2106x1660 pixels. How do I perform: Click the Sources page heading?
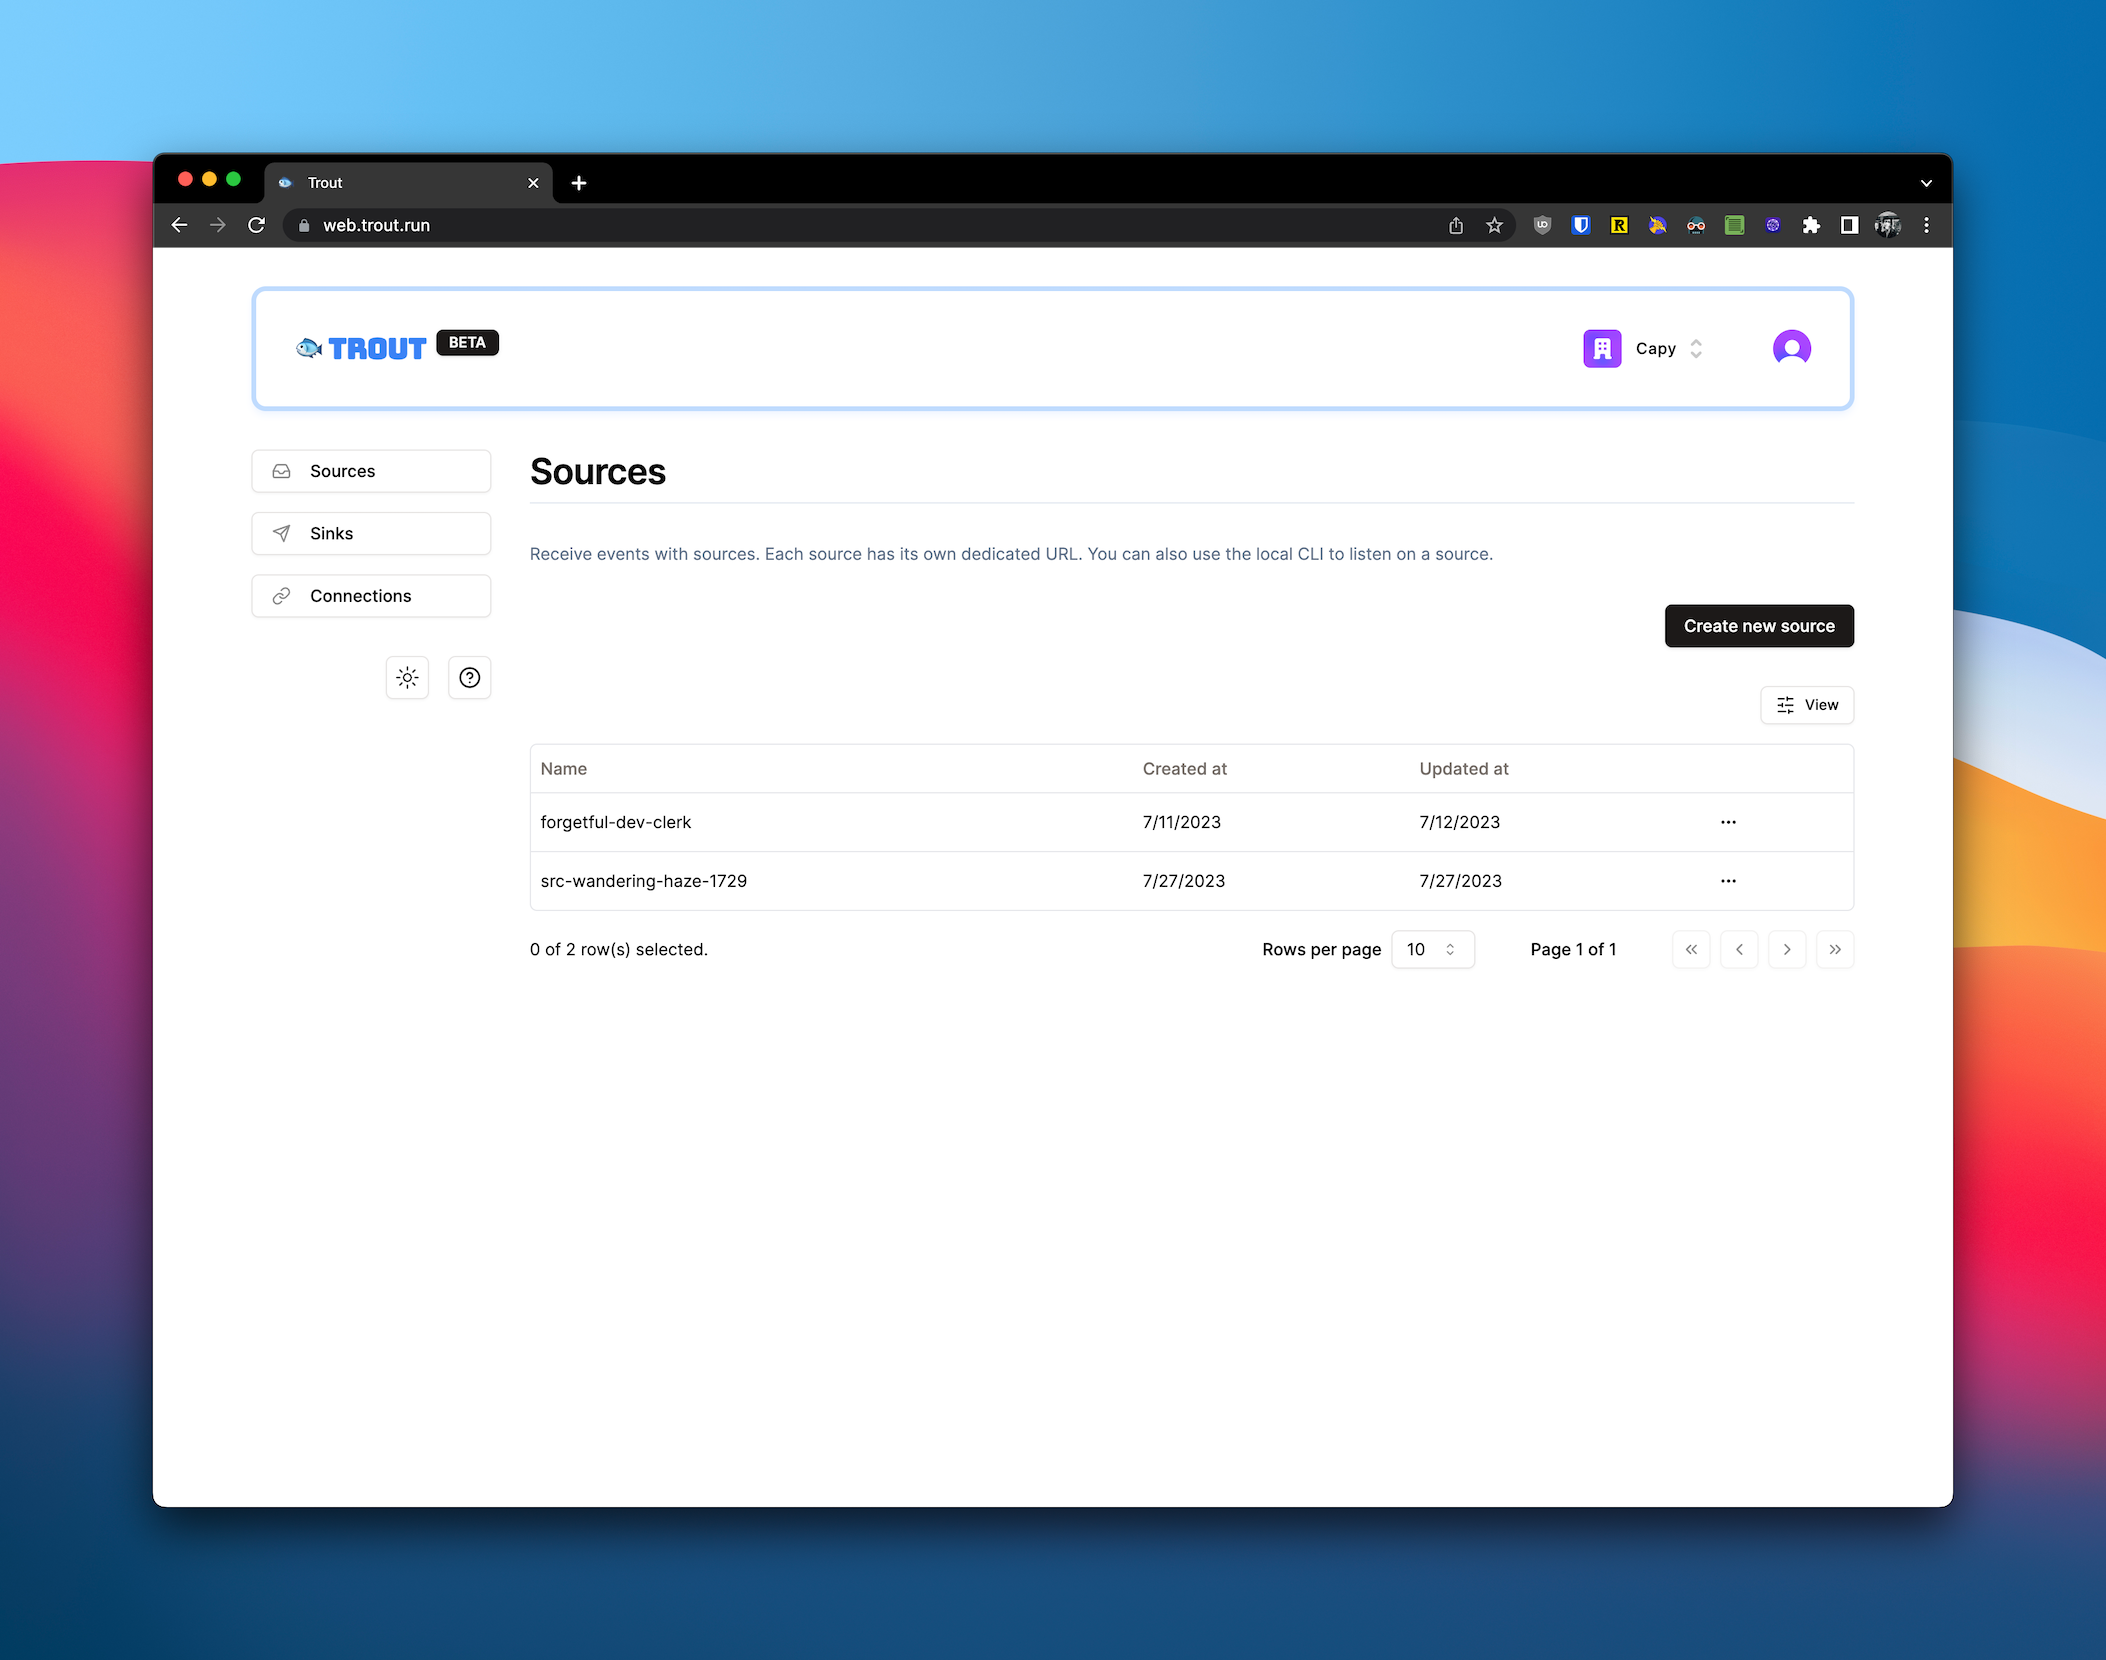click(598, 472)
